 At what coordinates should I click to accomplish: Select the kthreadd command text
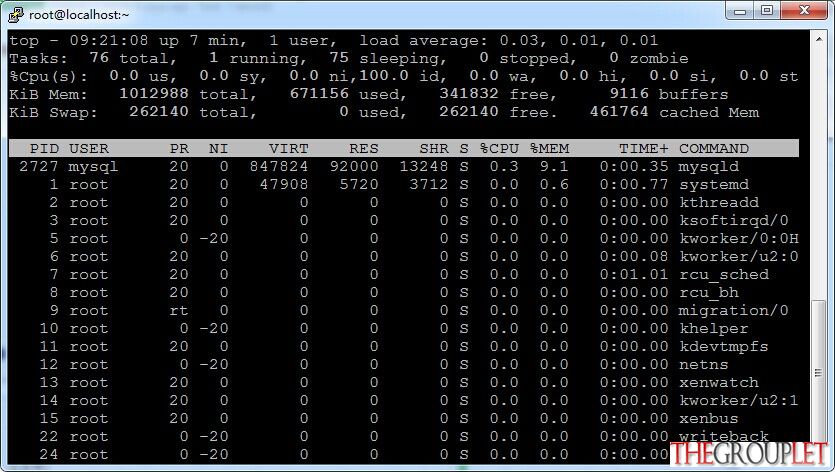719,202
